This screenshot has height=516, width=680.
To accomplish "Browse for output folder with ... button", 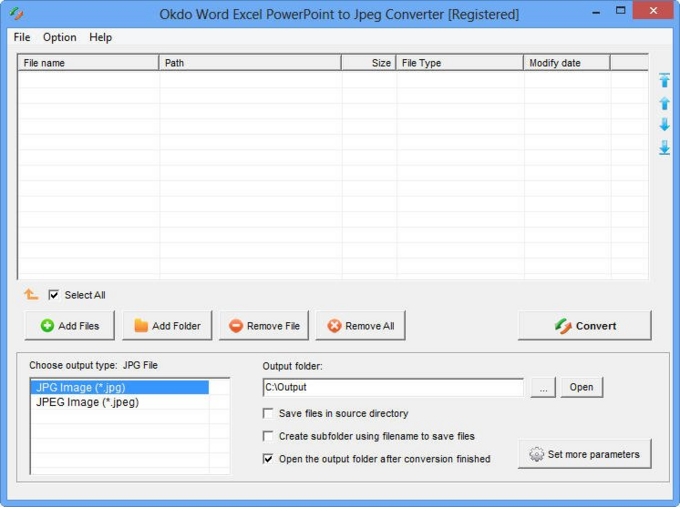I will pyautogui.click(x=543, y=387).
